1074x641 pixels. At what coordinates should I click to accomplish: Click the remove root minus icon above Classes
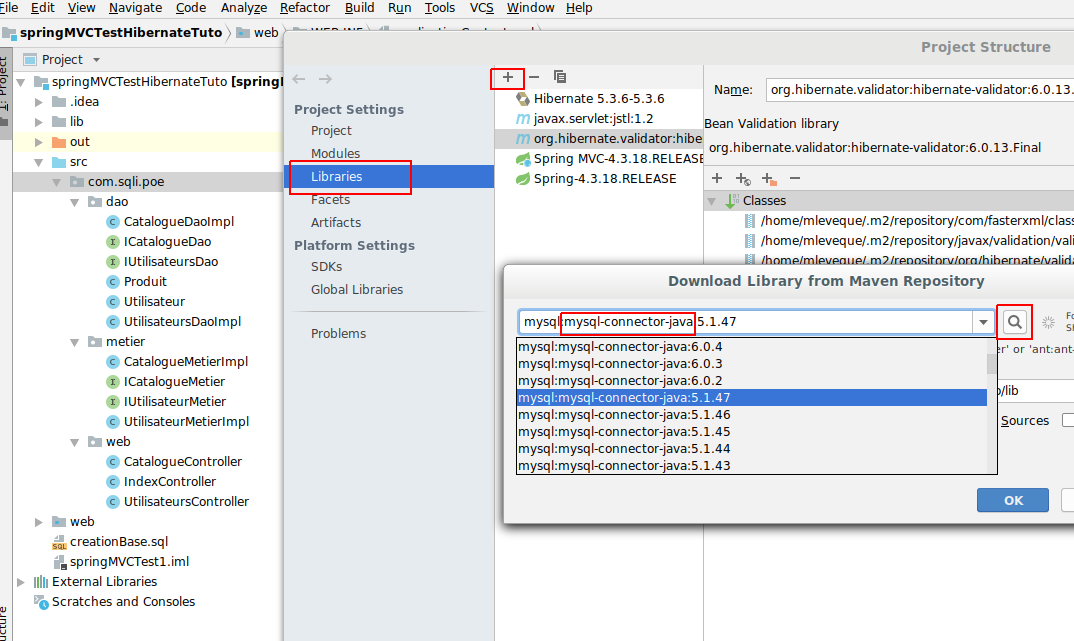click(795, 178)
